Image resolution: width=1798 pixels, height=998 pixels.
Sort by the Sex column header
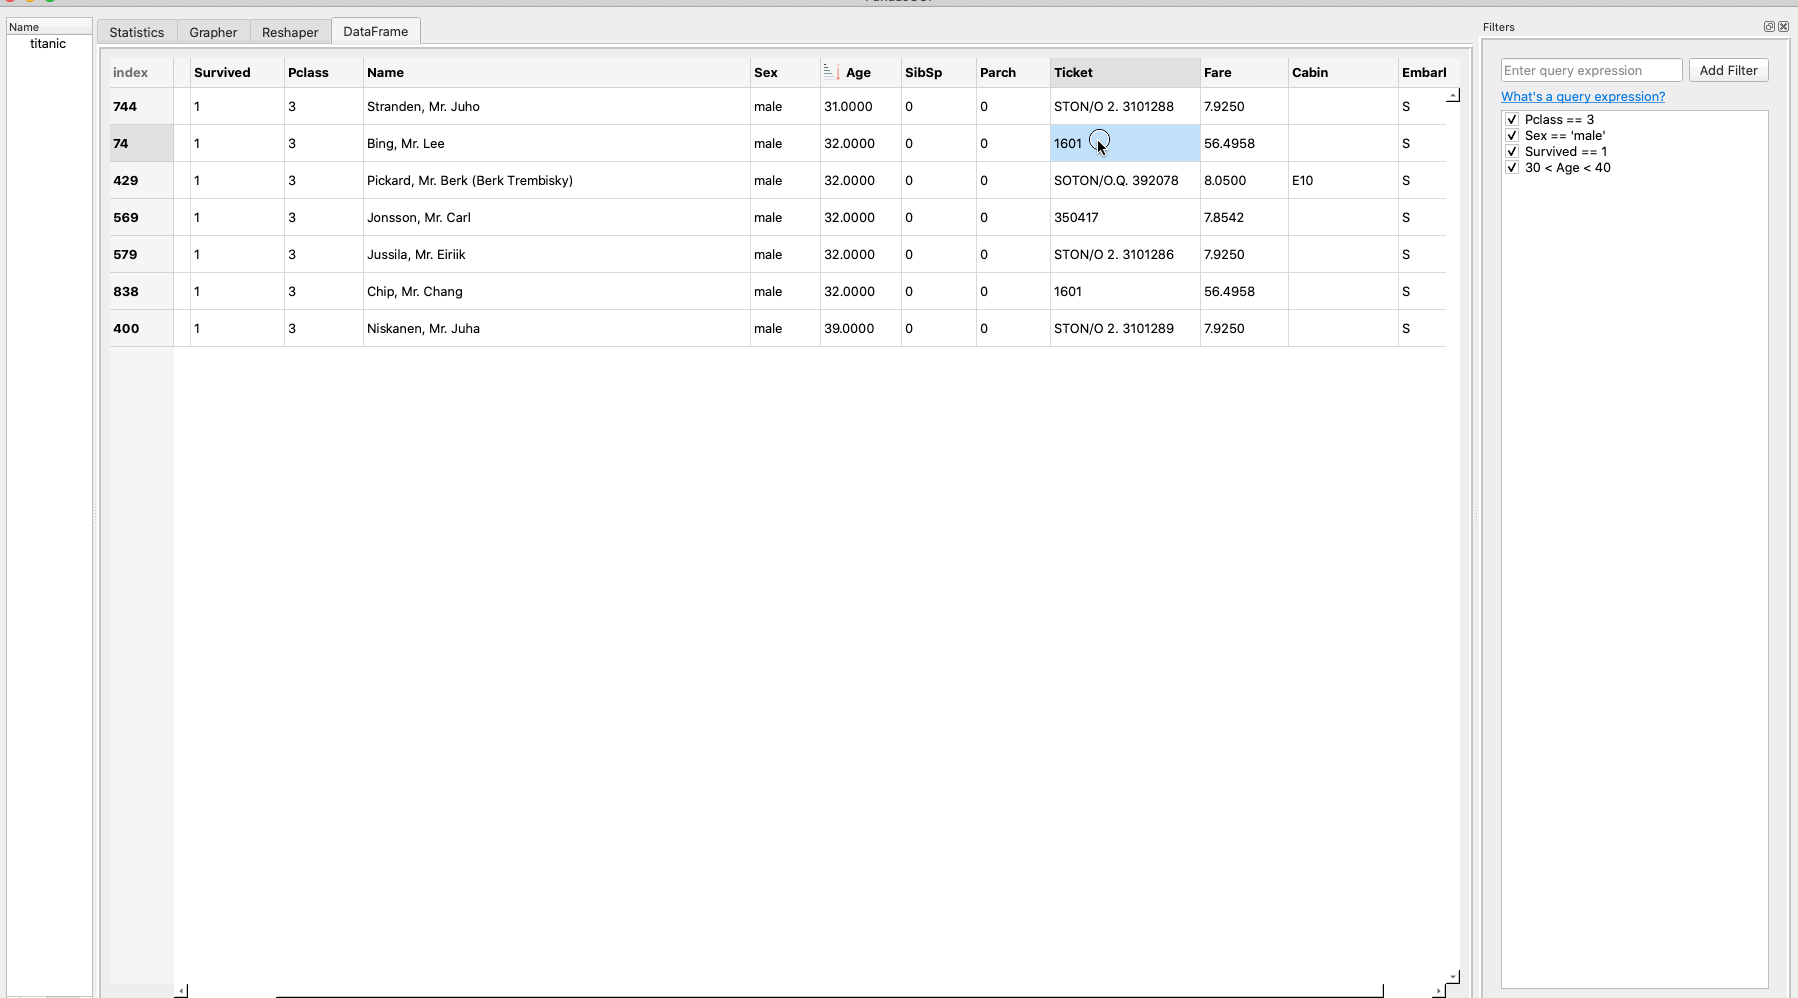[785, 72]
